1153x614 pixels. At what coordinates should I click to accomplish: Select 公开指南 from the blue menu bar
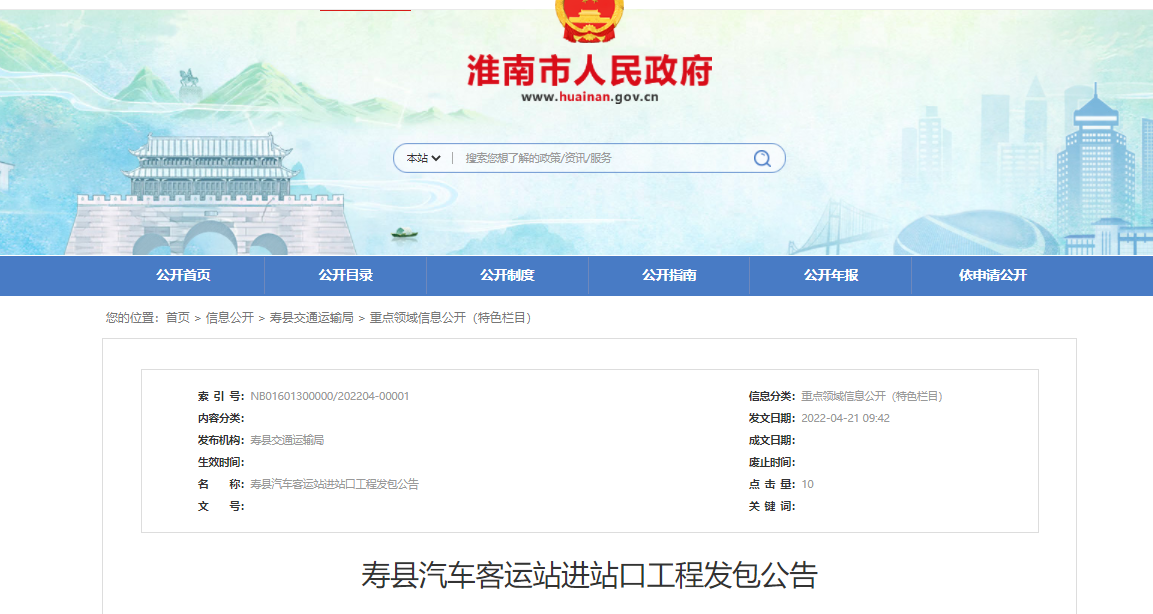pos(669,275)
